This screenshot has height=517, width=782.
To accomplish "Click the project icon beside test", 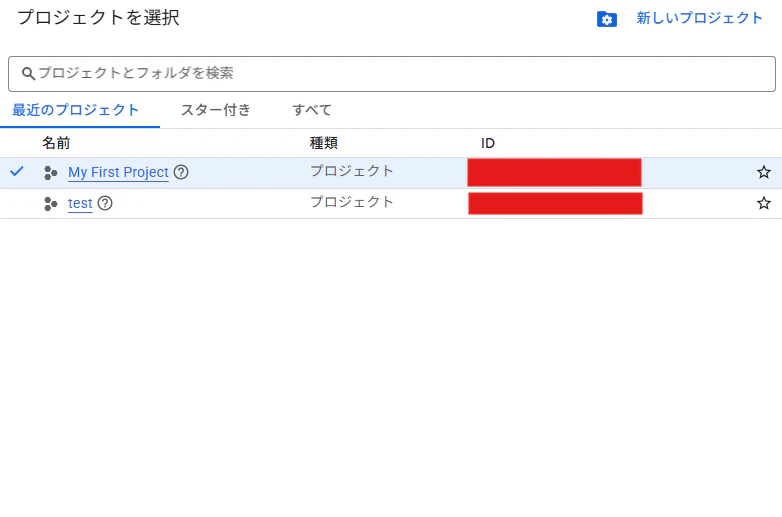I will coord(50,203).
